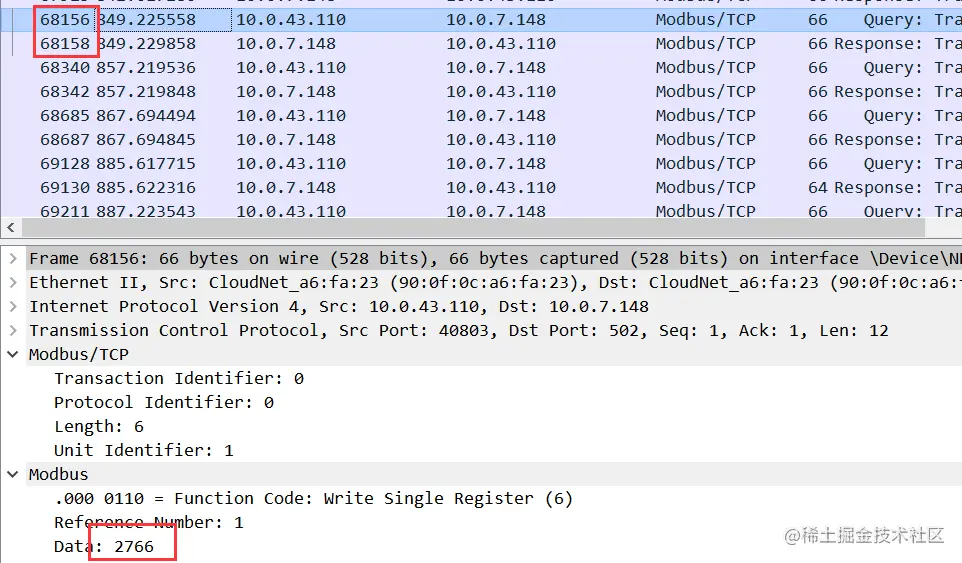
Task: Select the Unit Identifier field
Action: click(x=143, y=450)
